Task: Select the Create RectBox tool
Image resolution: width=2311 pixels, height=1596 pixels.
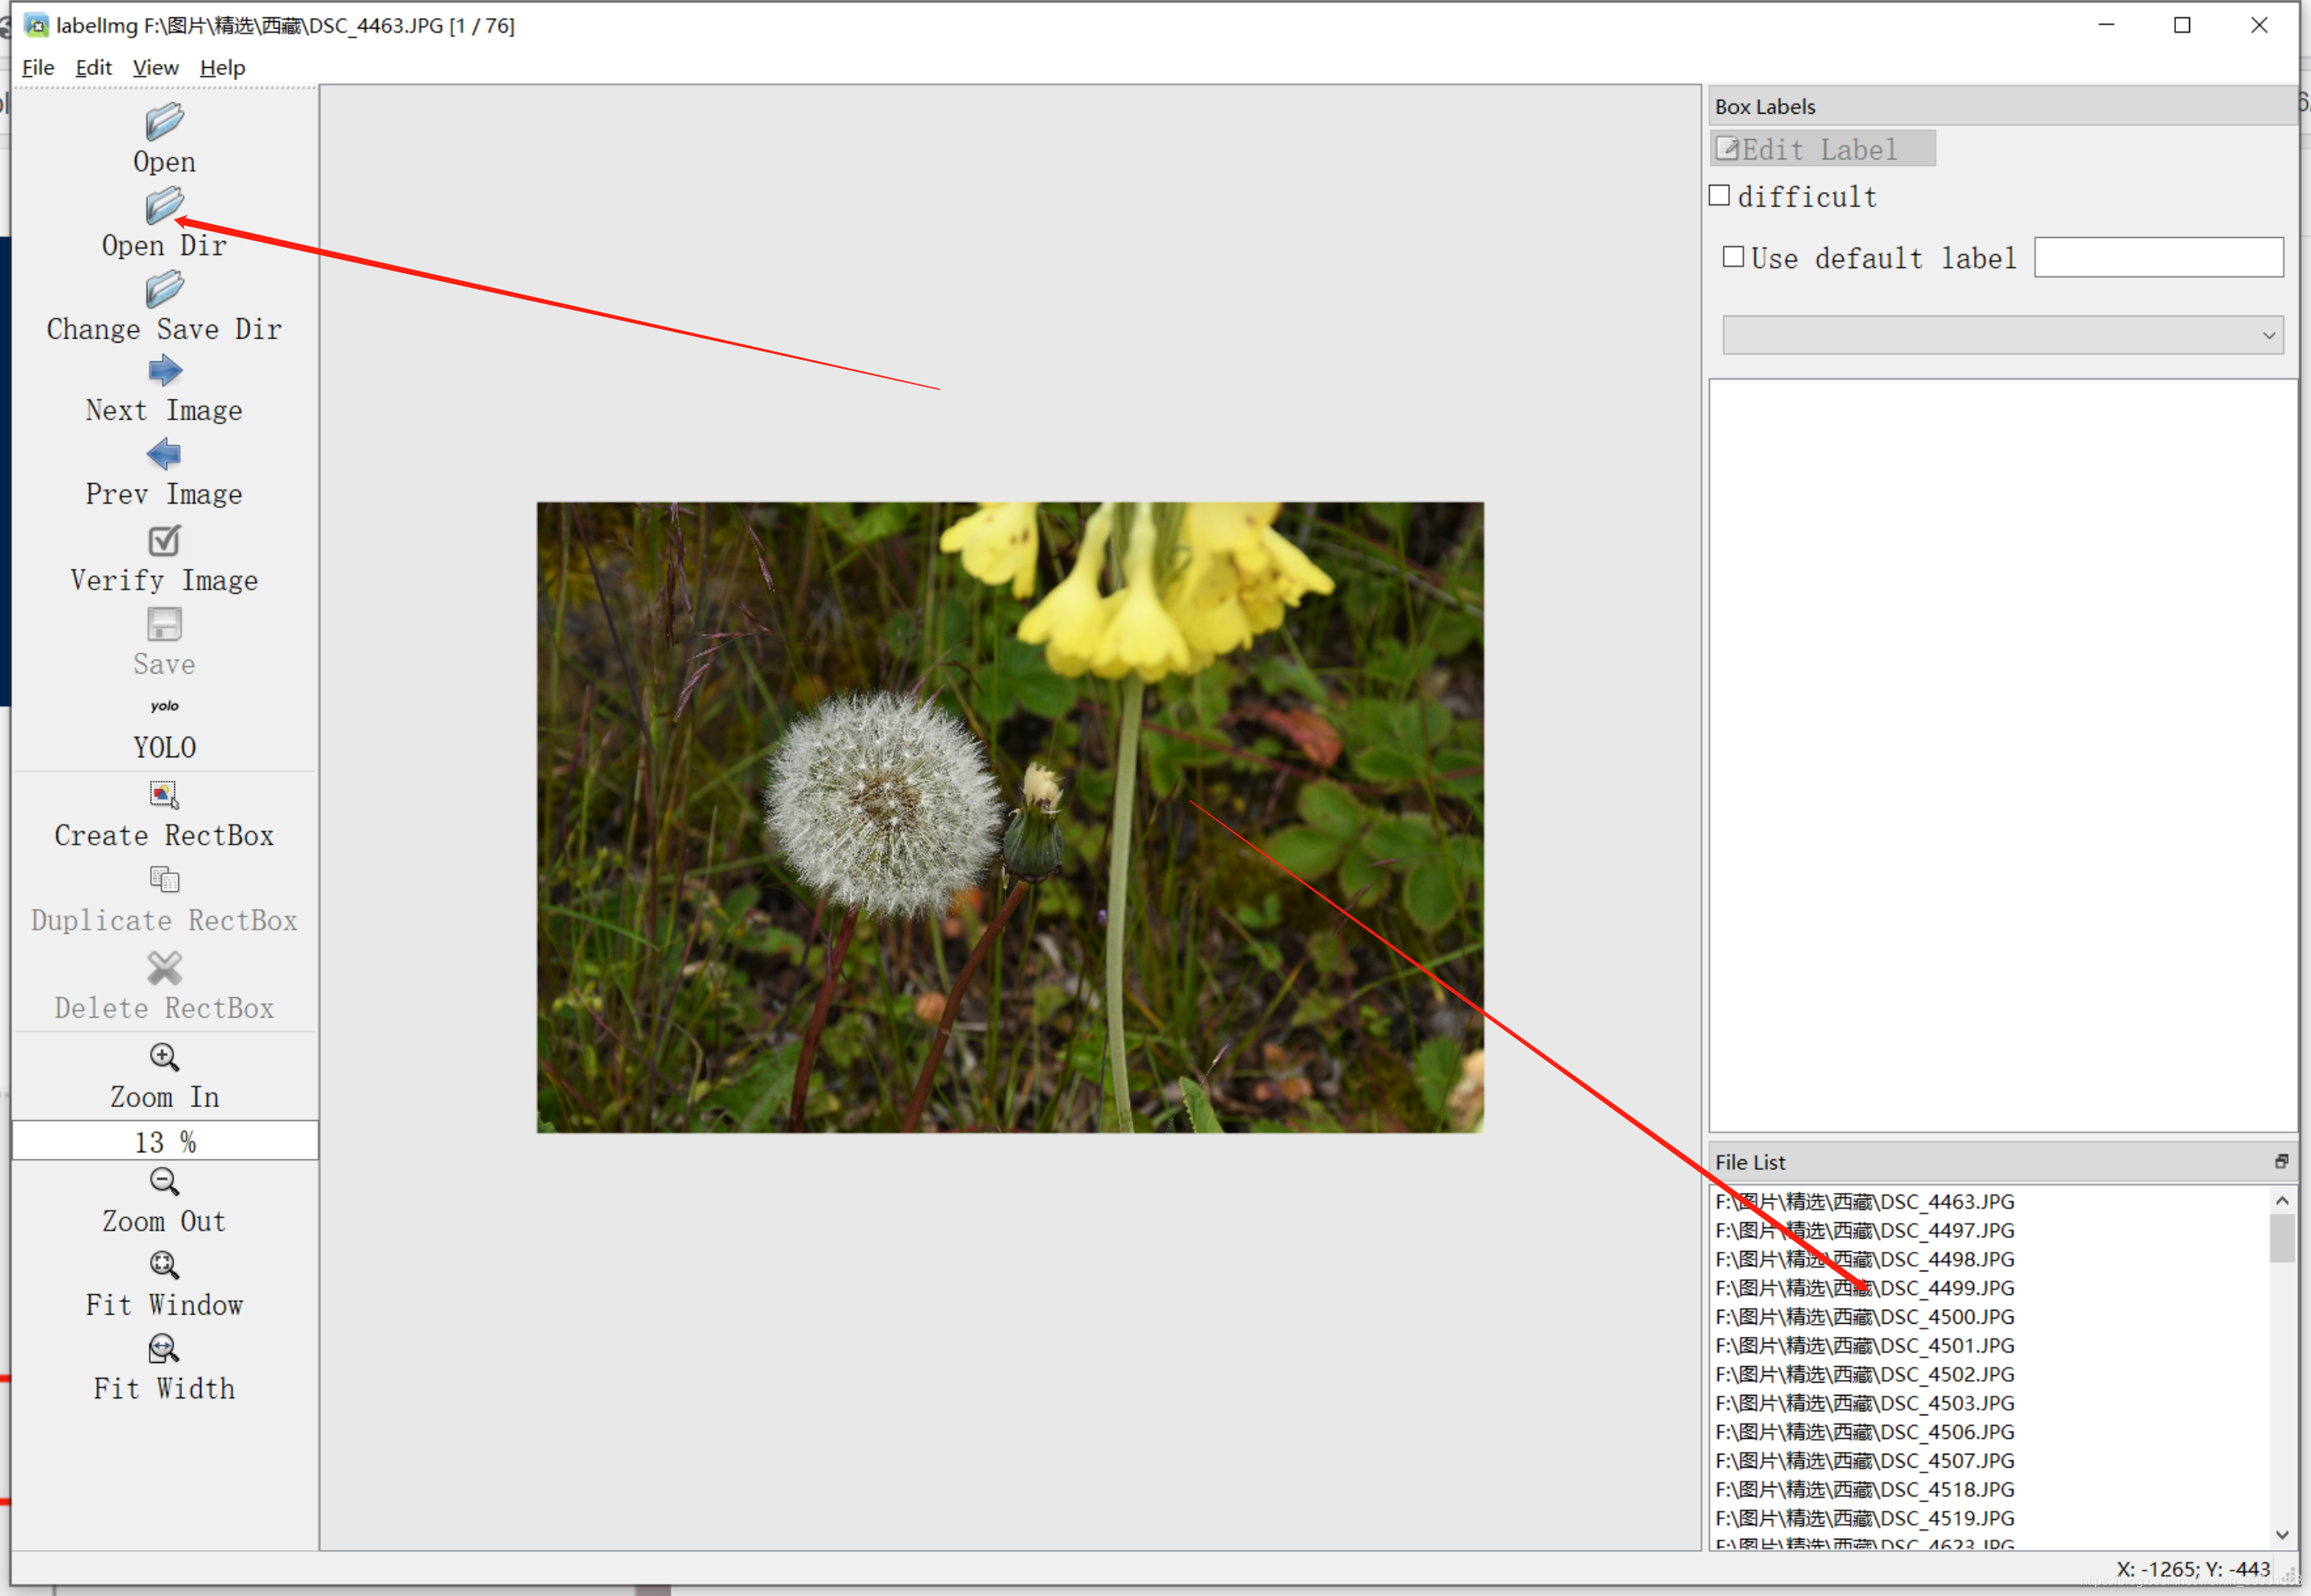Action: (164, 795)
